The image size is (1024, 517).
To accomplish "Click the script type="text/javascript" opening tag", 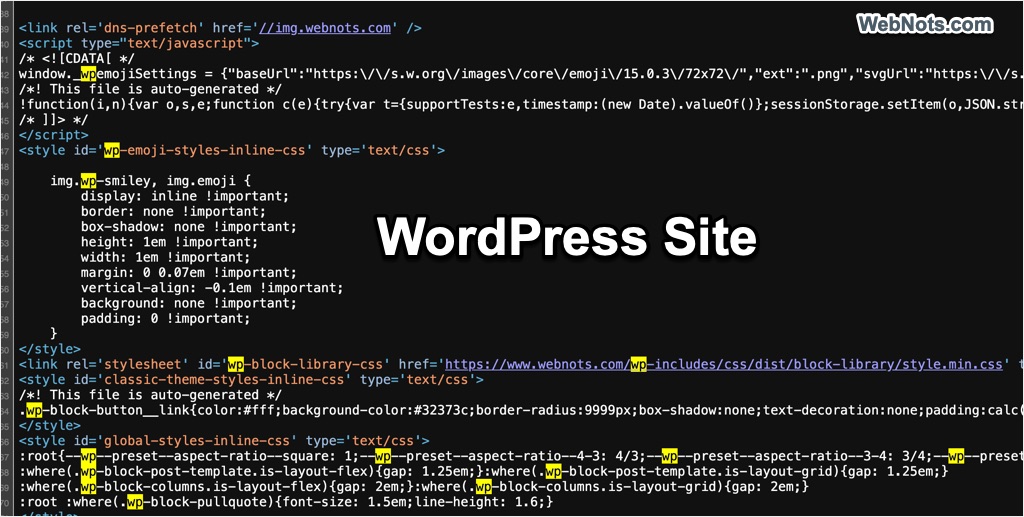I will pos(139,44).
